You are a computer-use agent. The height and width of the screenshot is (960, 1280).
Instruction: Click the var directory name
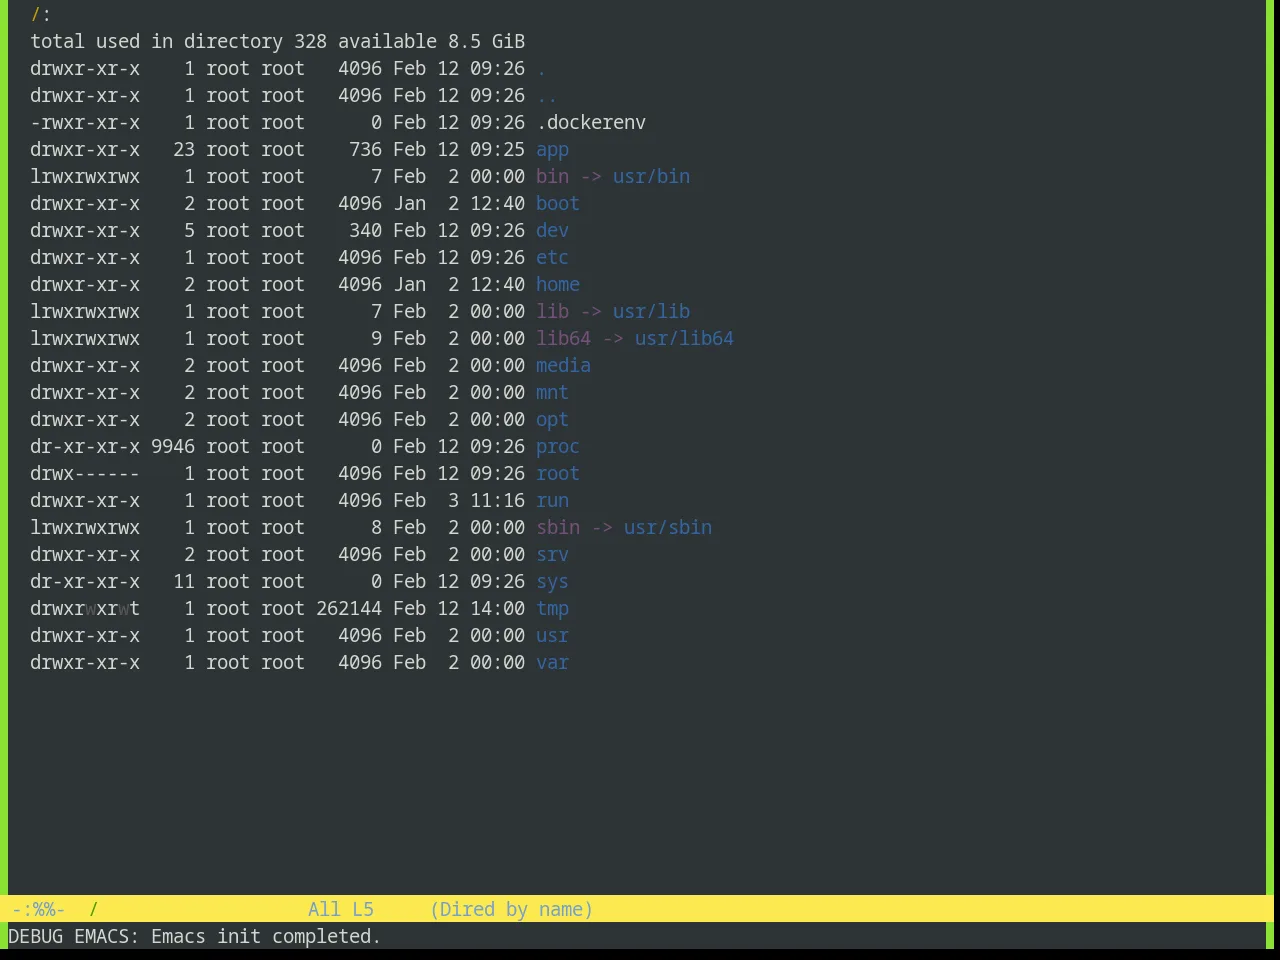tap(552, 663)
